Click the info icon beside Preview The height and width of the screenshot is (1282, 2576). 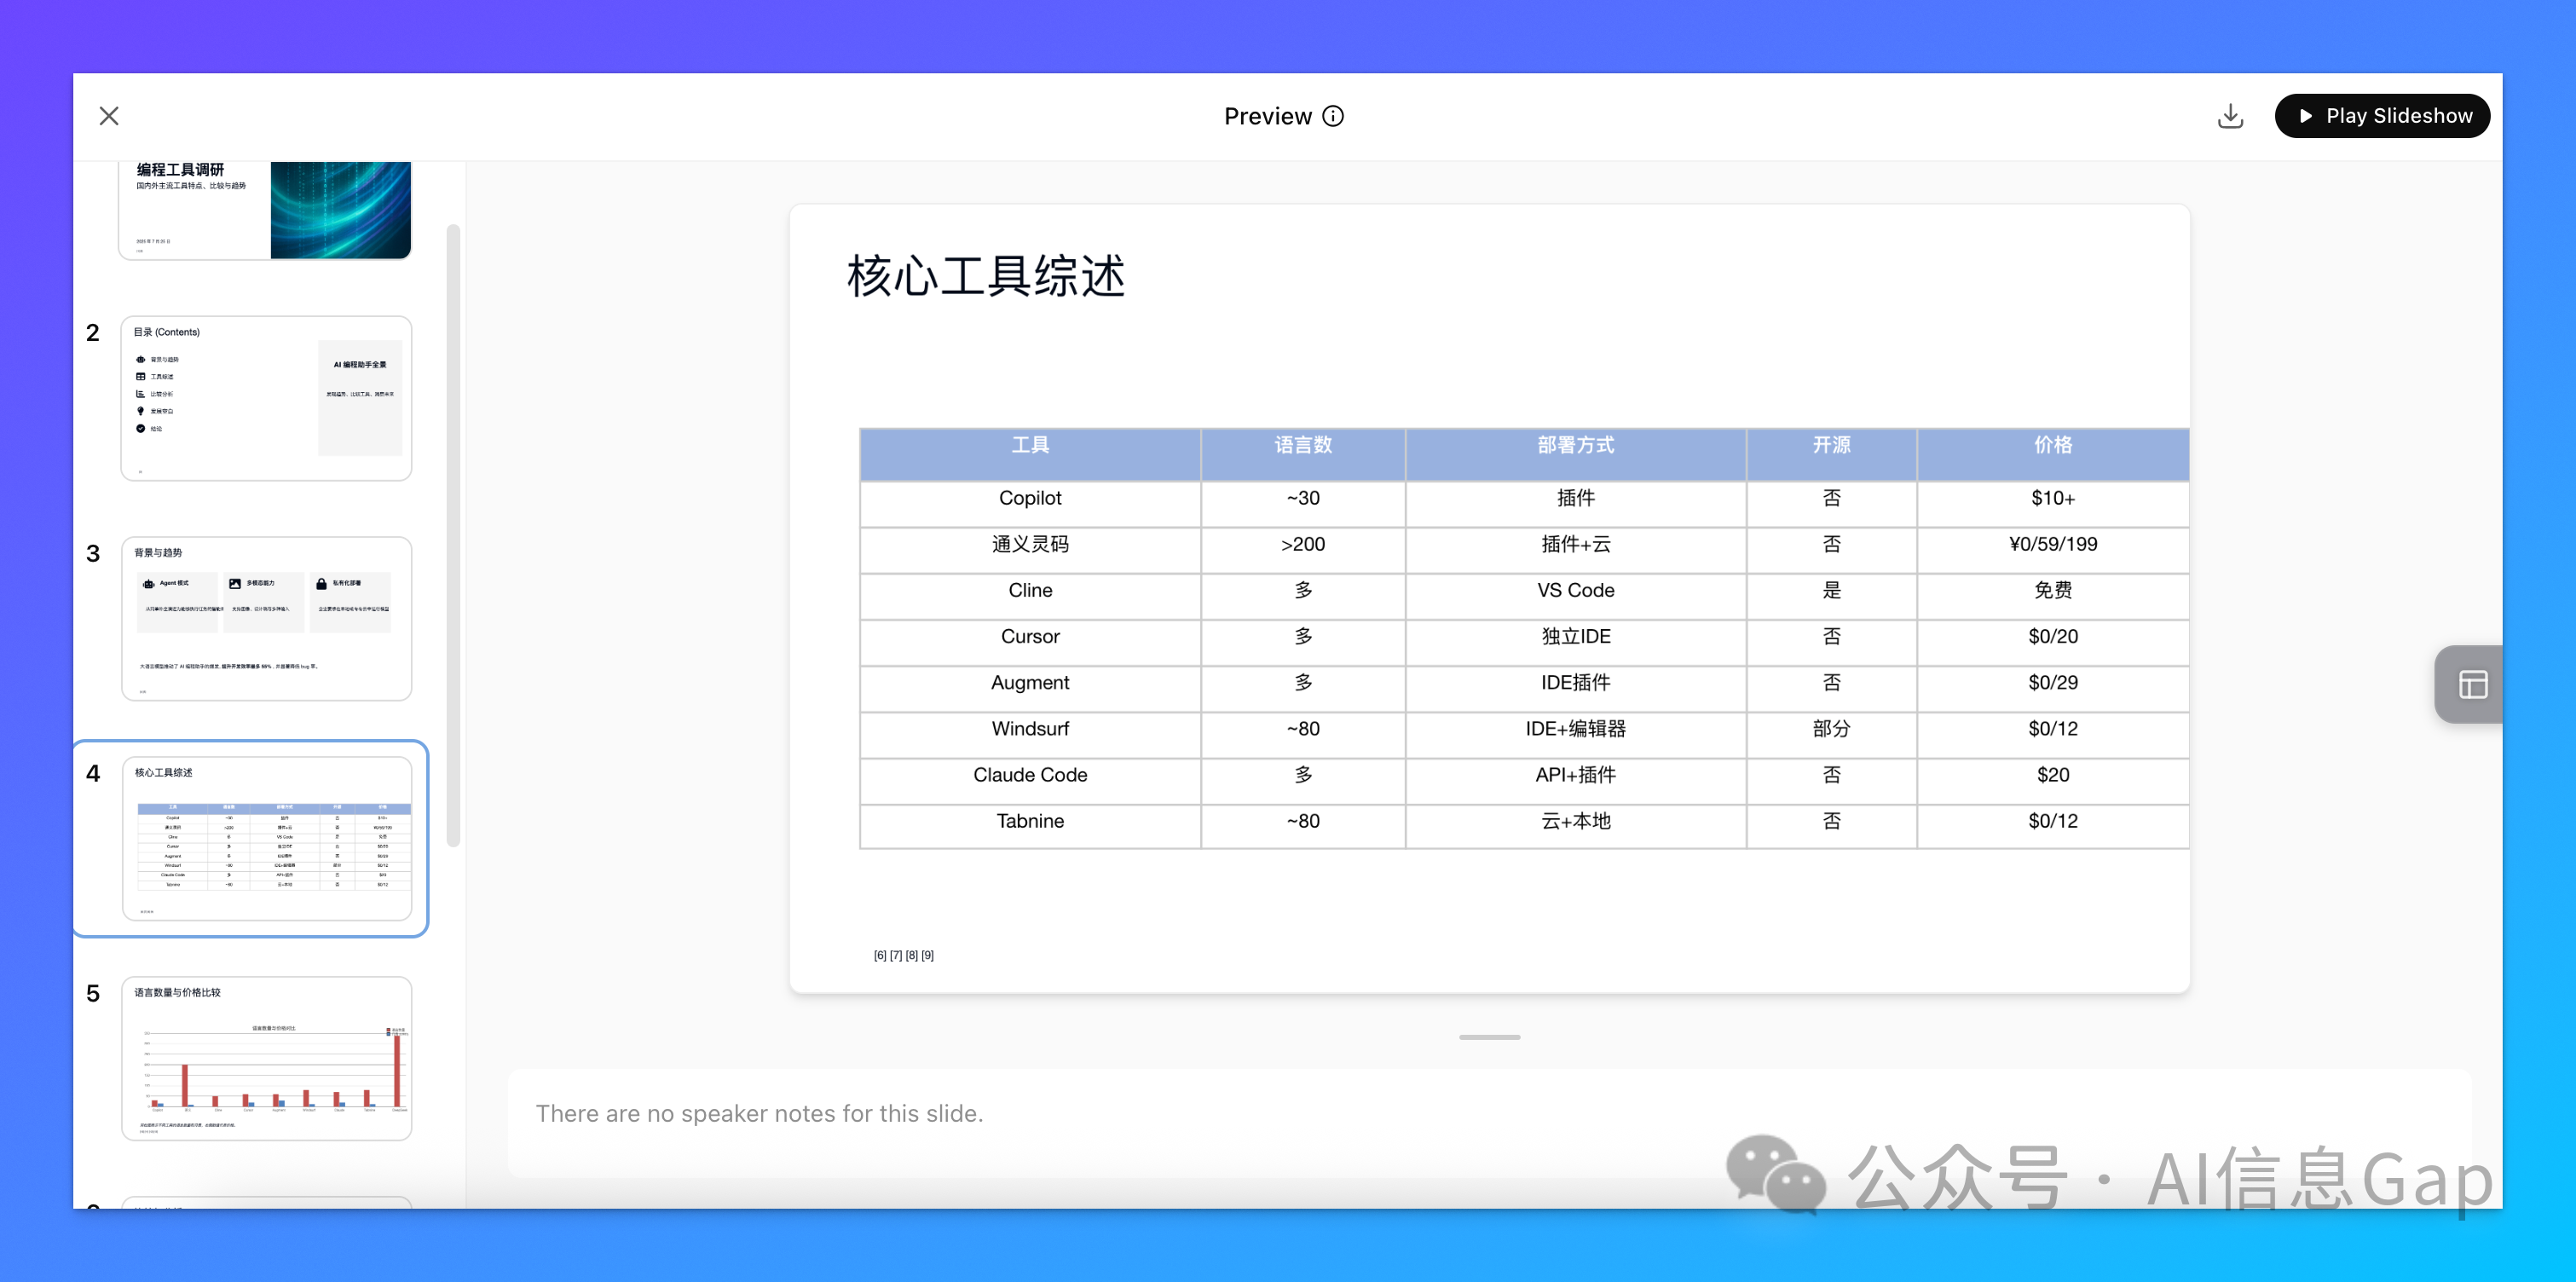tap(1332, 116)
